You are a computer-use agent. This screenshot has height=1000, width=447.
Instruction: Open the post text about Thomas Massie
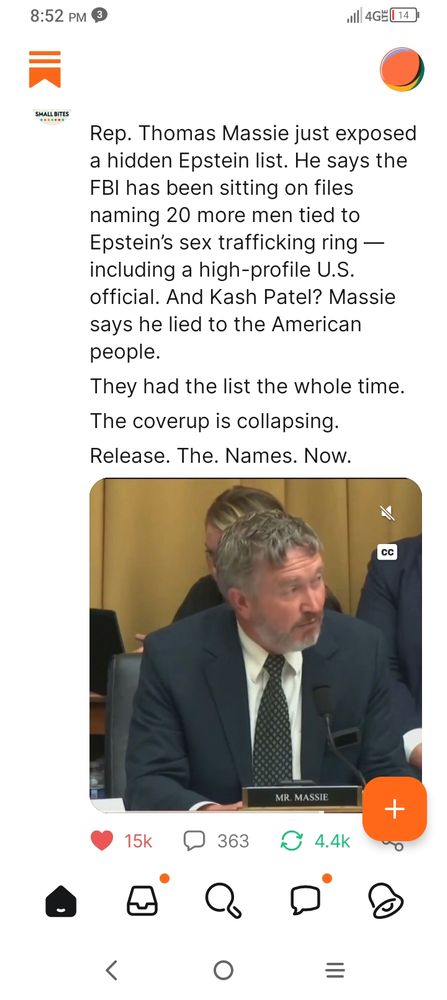(x=253, y=242)
